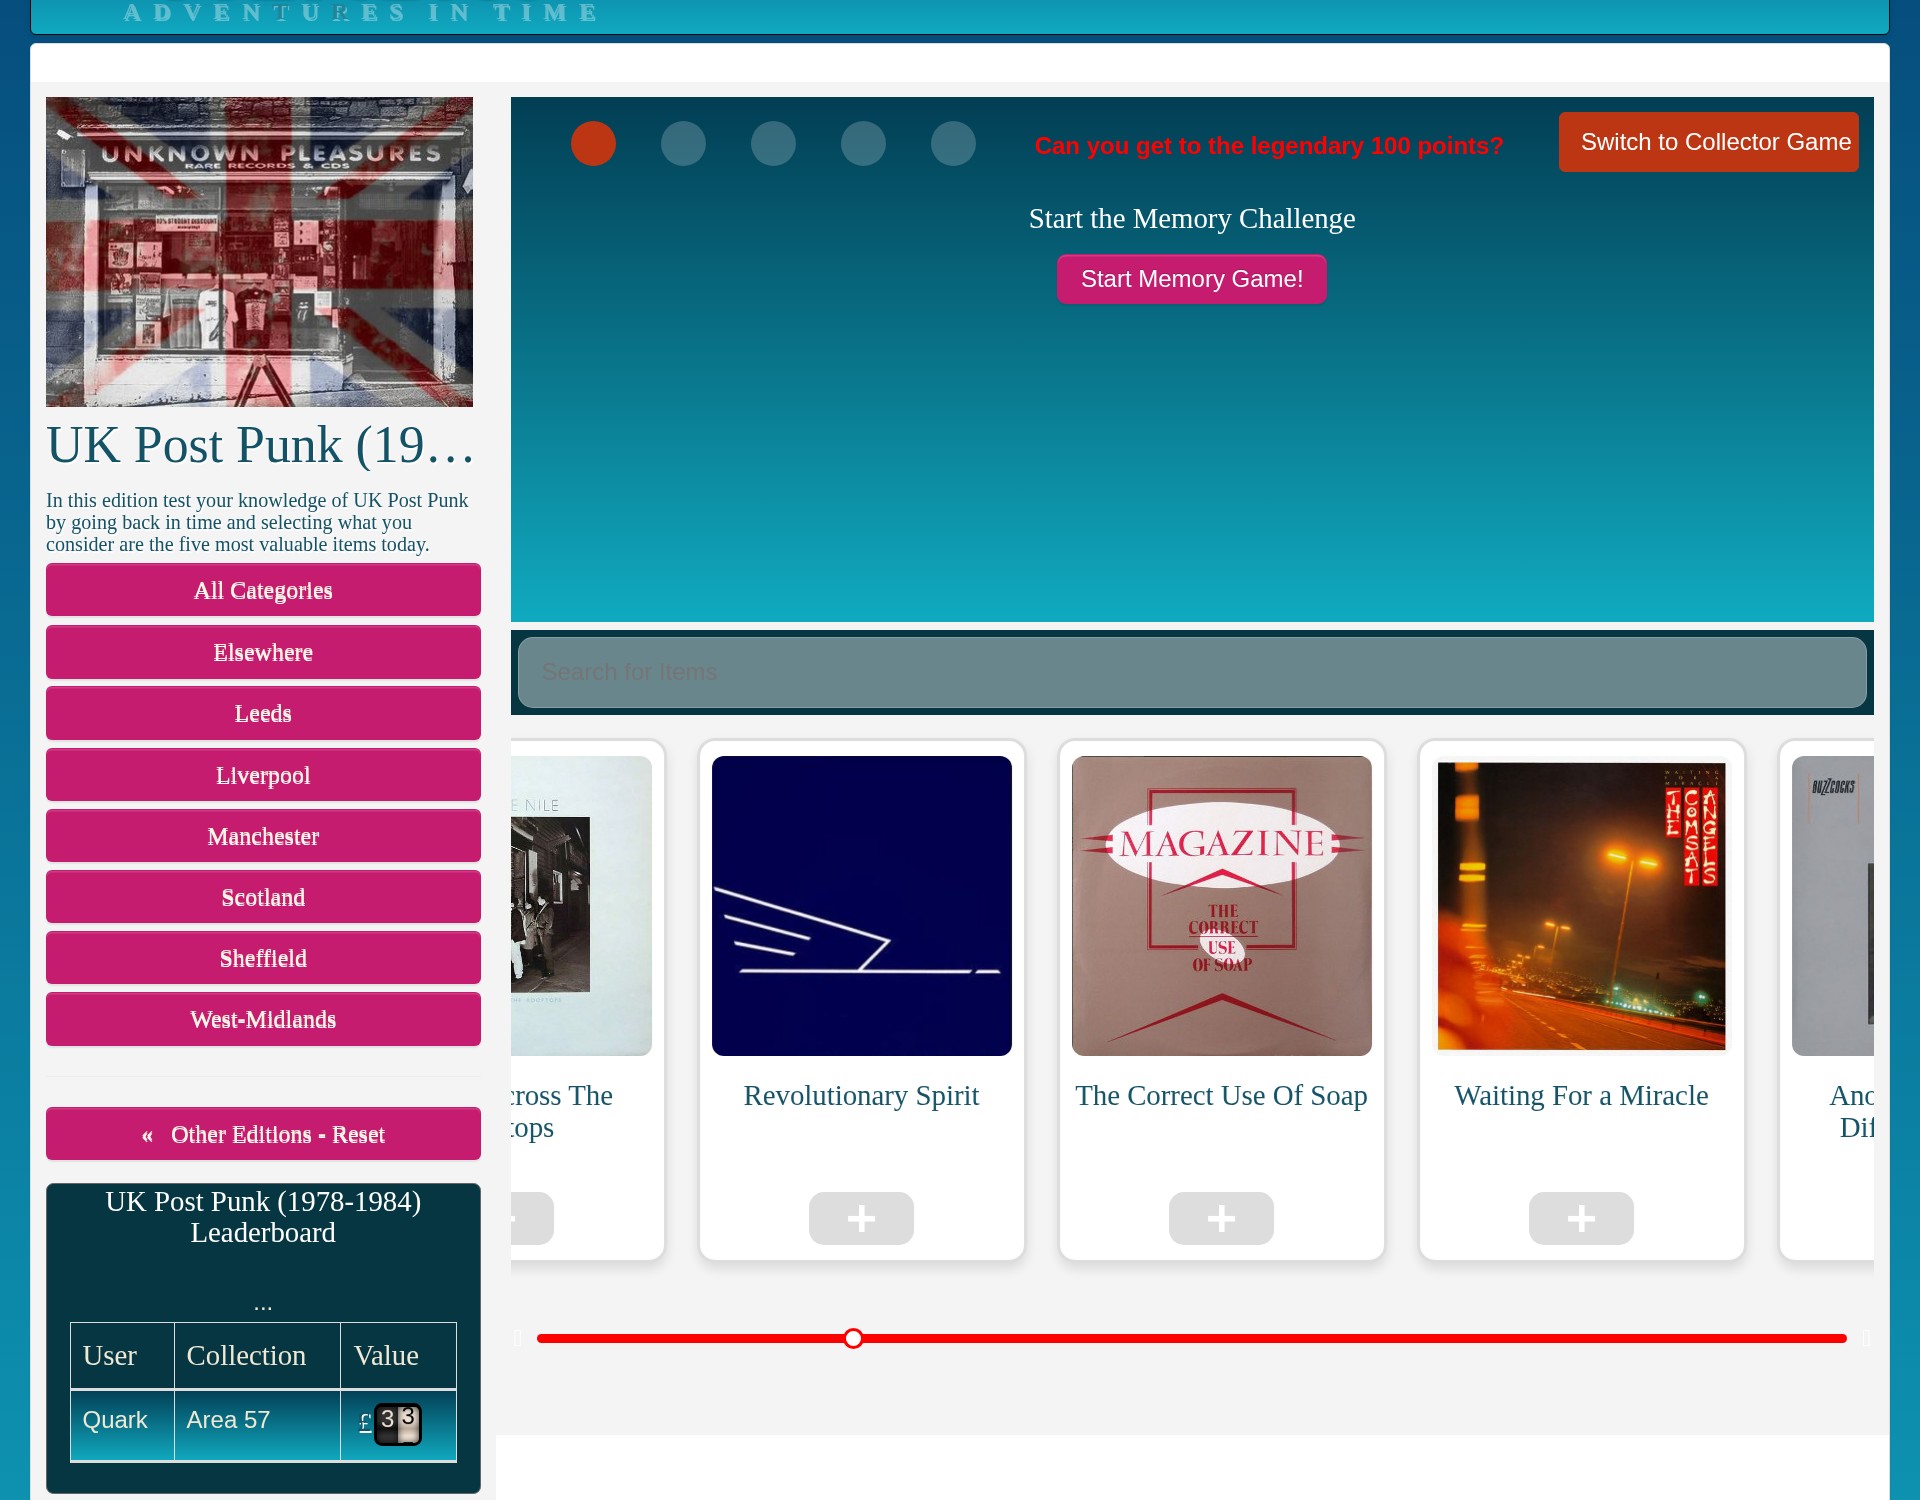Image resolution: width=1920 pixels, height=1500 pixels.
Task: Click The Correct Use Of Soap title
Action: (x=1221, y=1096)
